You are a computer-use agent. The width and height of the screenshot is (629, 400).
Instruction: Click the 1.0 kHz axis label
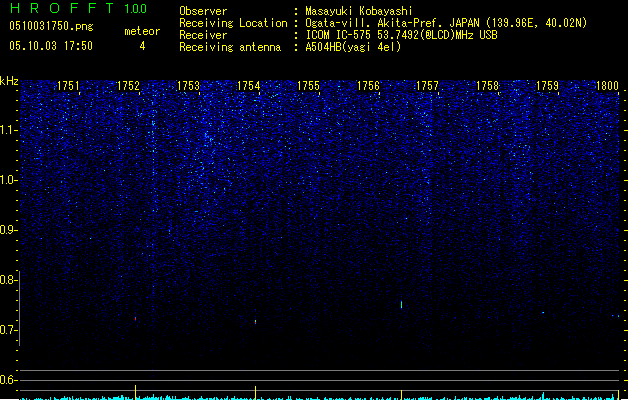pyautogui.click(x=8, y=180)
